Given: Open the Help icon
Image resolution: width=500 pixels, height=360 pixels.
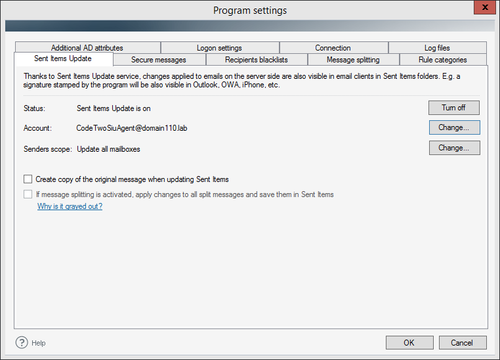Looking at the screenshot, I should pyautogui.click(x=22, y=342).
